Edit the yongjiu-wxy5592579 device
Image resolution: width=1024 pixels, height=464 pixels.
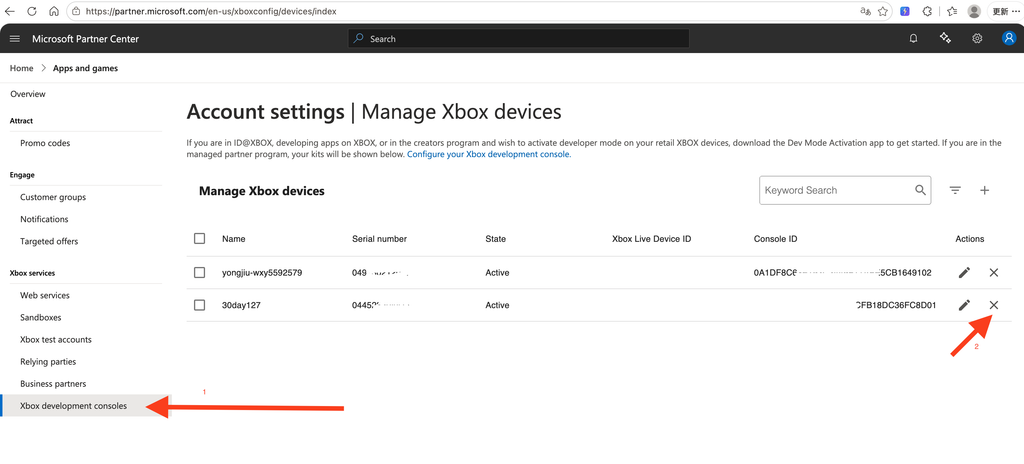point(965,273)
